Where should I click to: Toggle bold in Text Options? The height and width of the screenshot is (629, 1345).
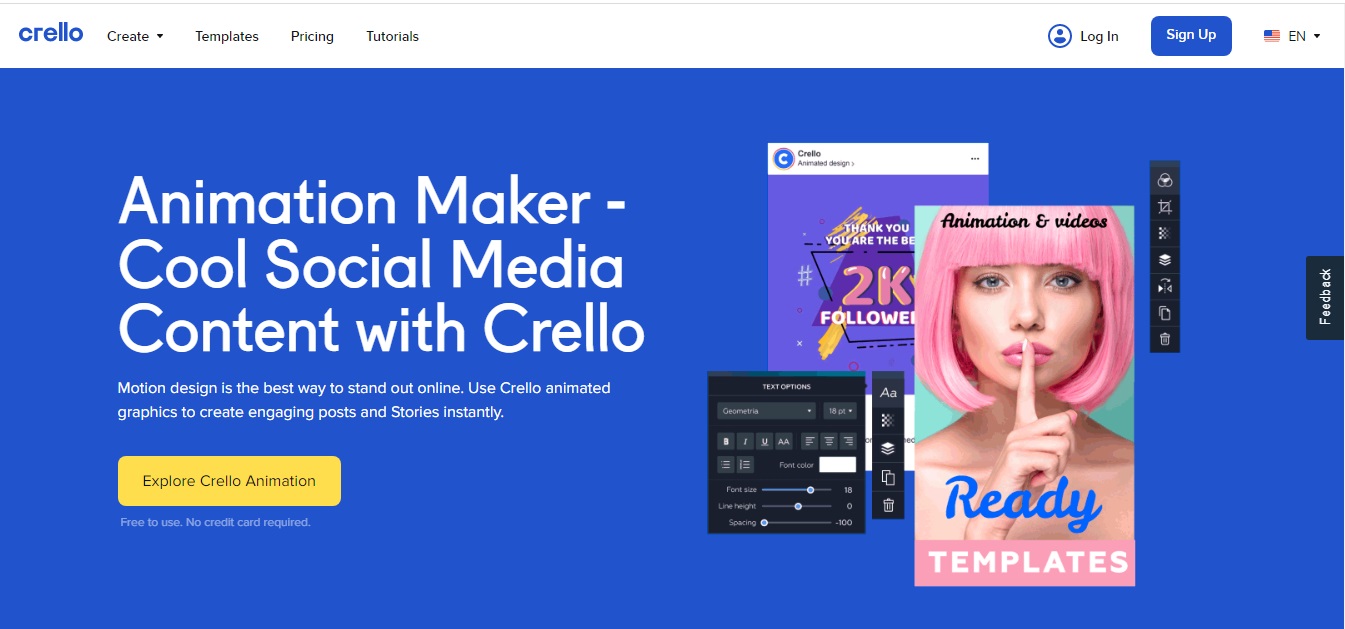click(727, 441)
